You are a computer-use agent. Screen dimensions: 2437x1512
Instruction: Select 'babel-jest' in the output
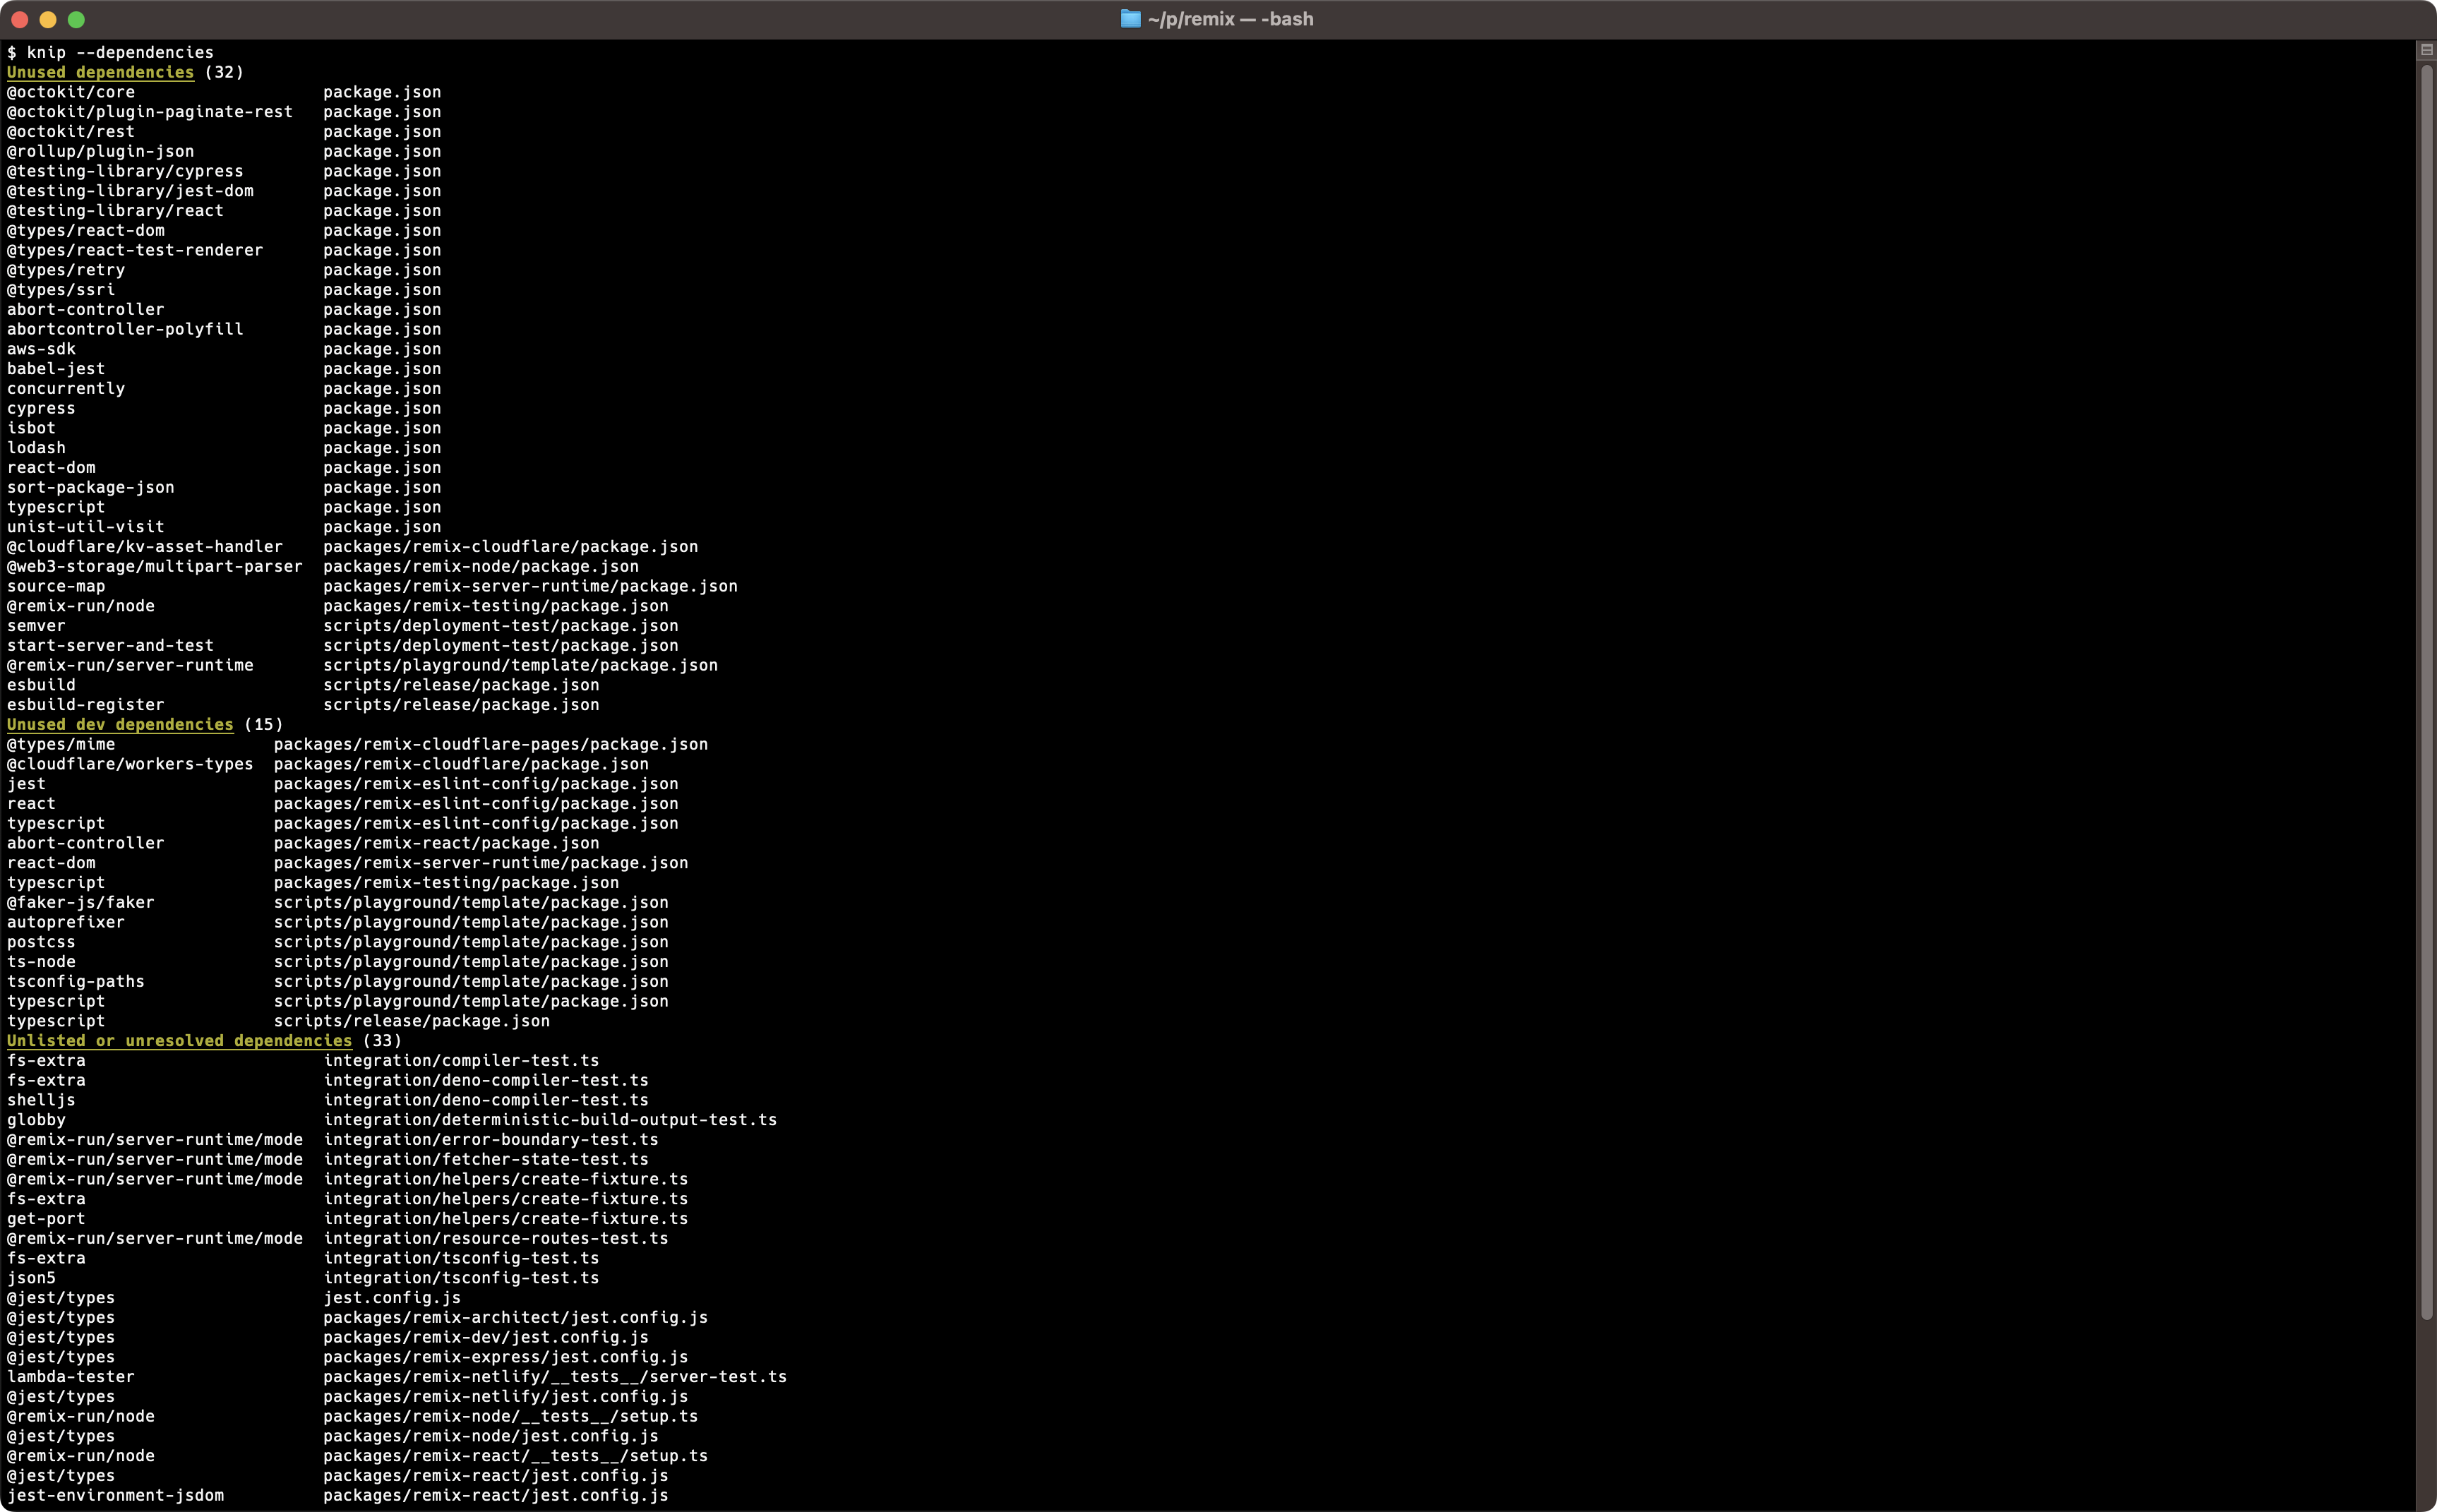[x=56, y=369]
